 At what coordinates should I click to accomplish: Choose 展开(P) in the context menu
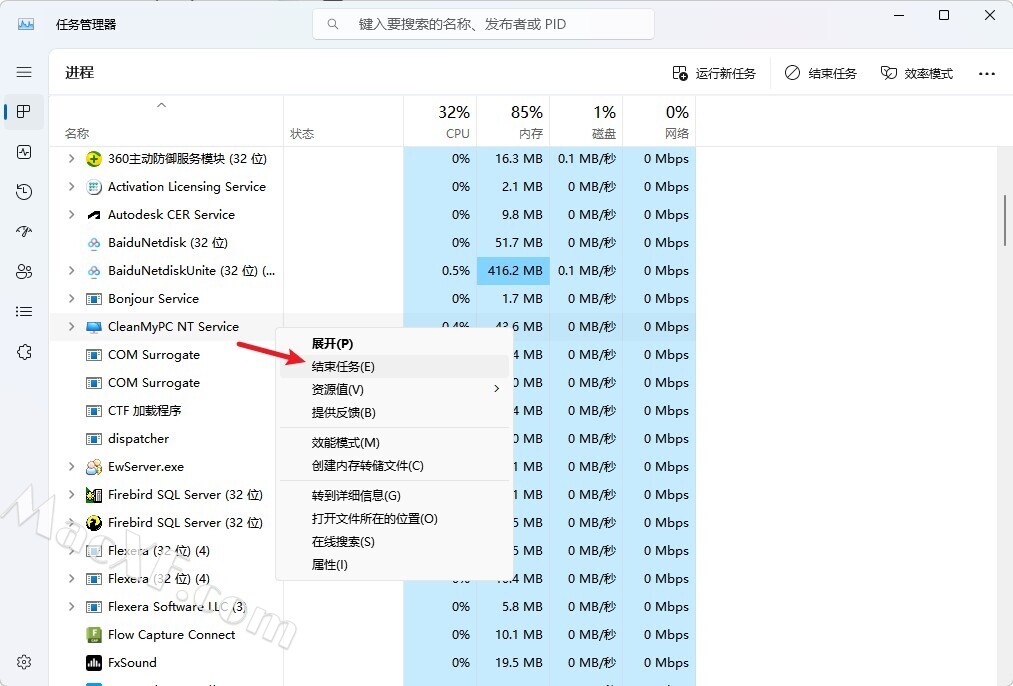pos(394,344)
